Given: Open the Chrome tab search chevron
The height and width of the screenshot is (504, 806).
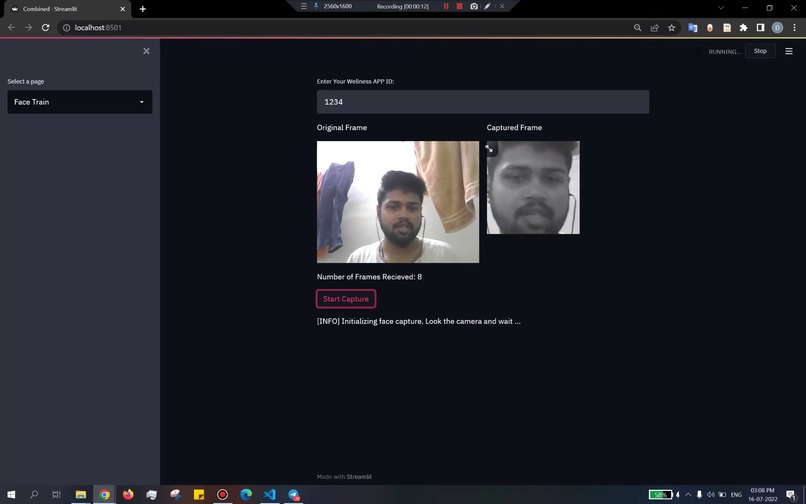Looking at the screenshot, I should point(721,8).
